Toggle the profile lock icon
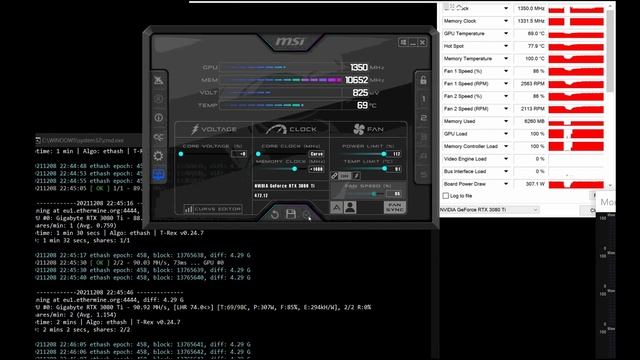640x360 pixels. click(423, 80)
